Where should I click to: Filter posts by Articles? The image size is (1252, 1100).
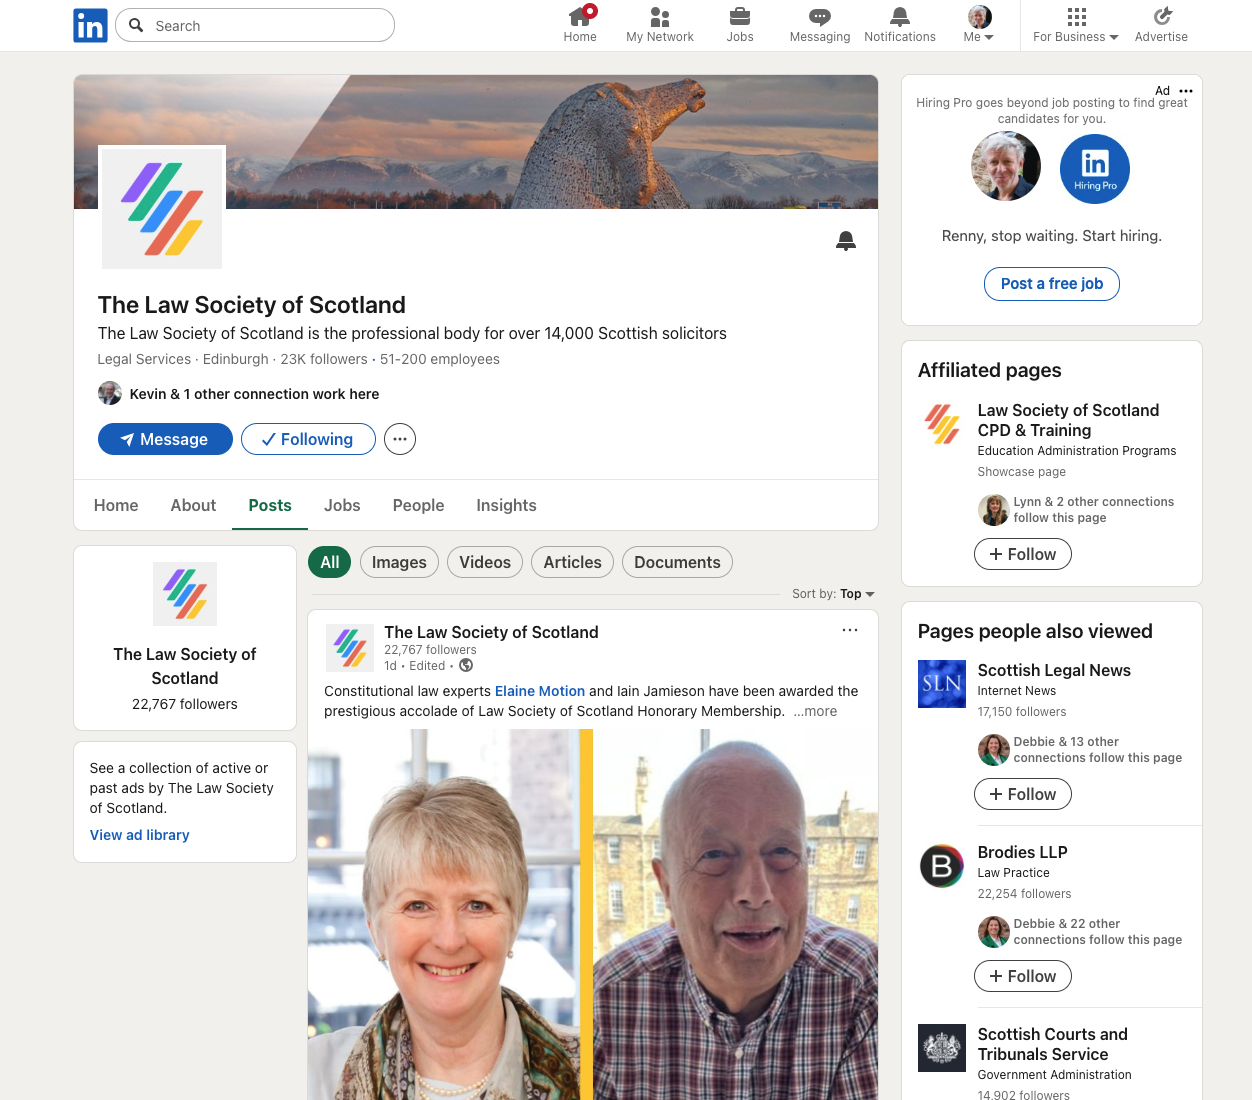[x=572, y=562]
